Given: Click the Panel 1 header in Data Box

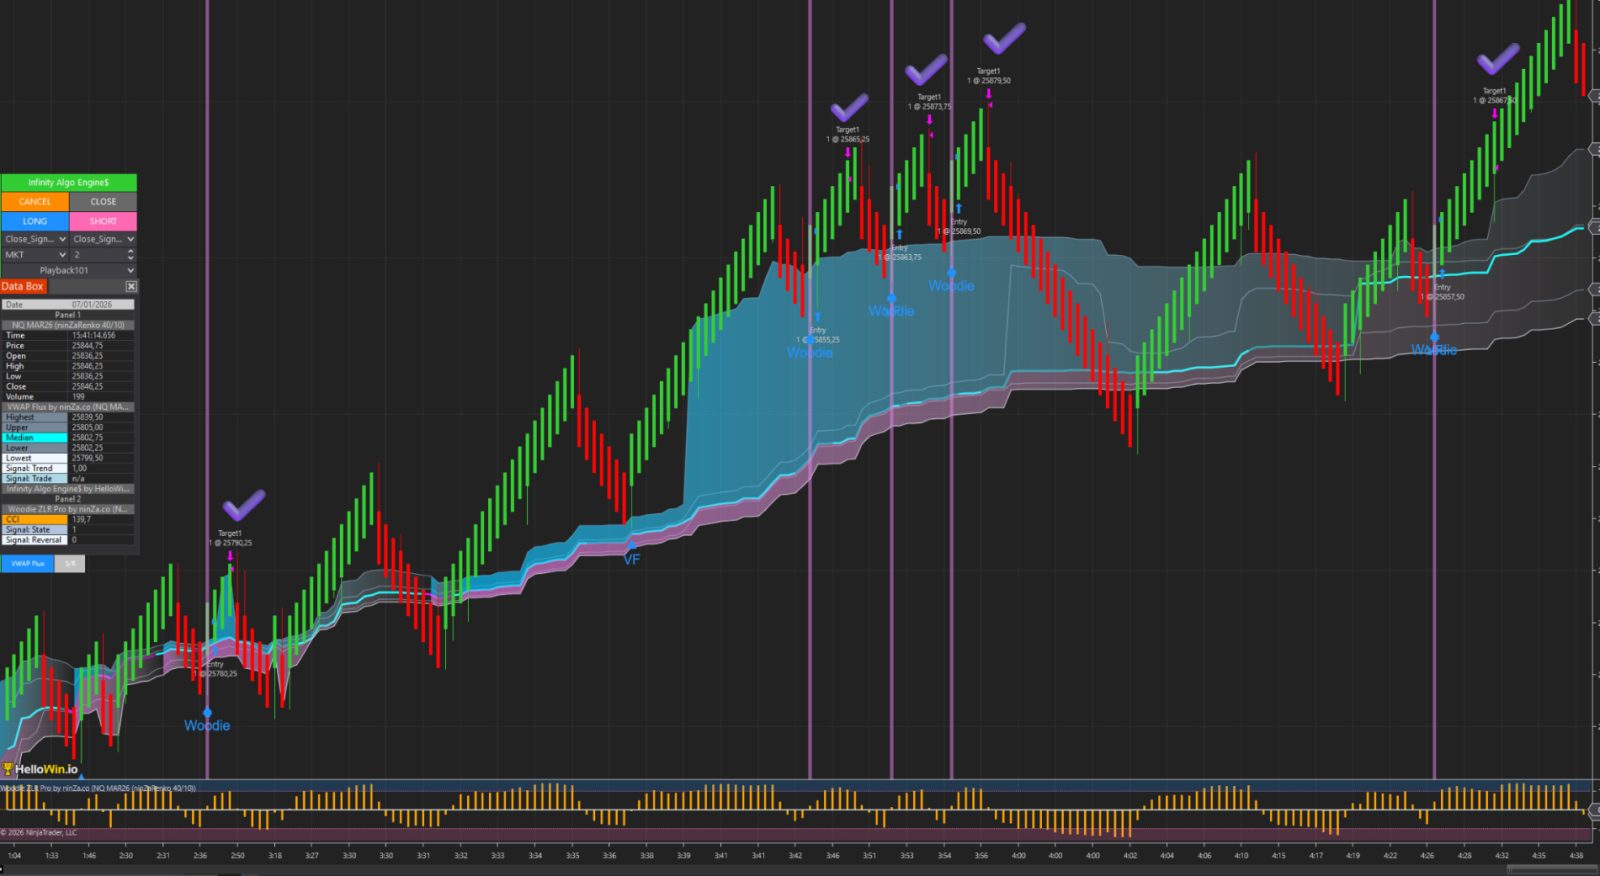Looking at the screenshot, I should (68, 314).
